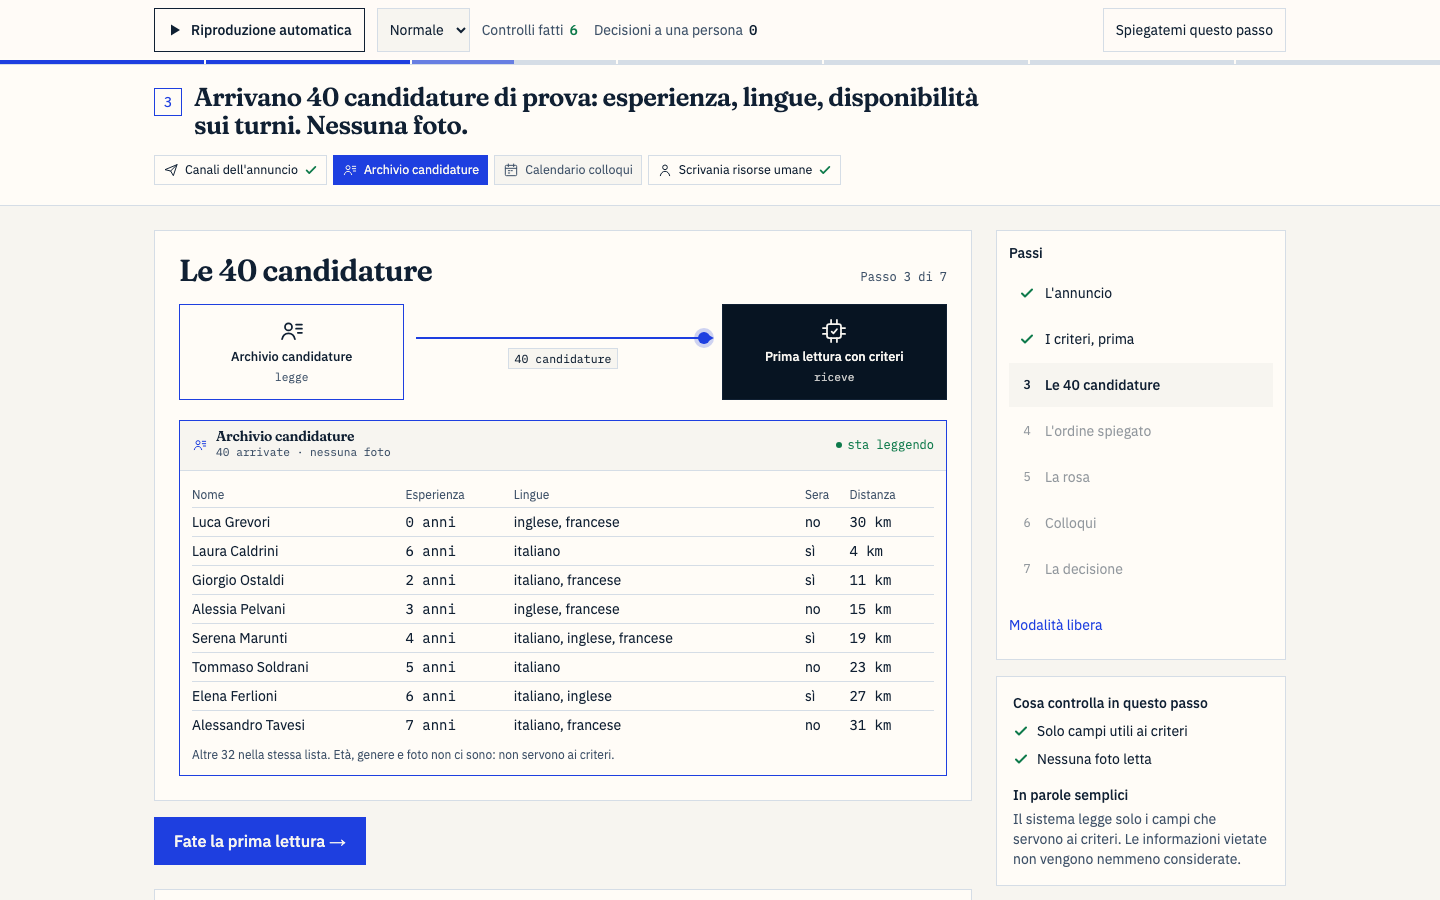Select the Giorgio Ostaldi row name
Viewport: 1440px width, 900px height.
click(x=238, y=580)
